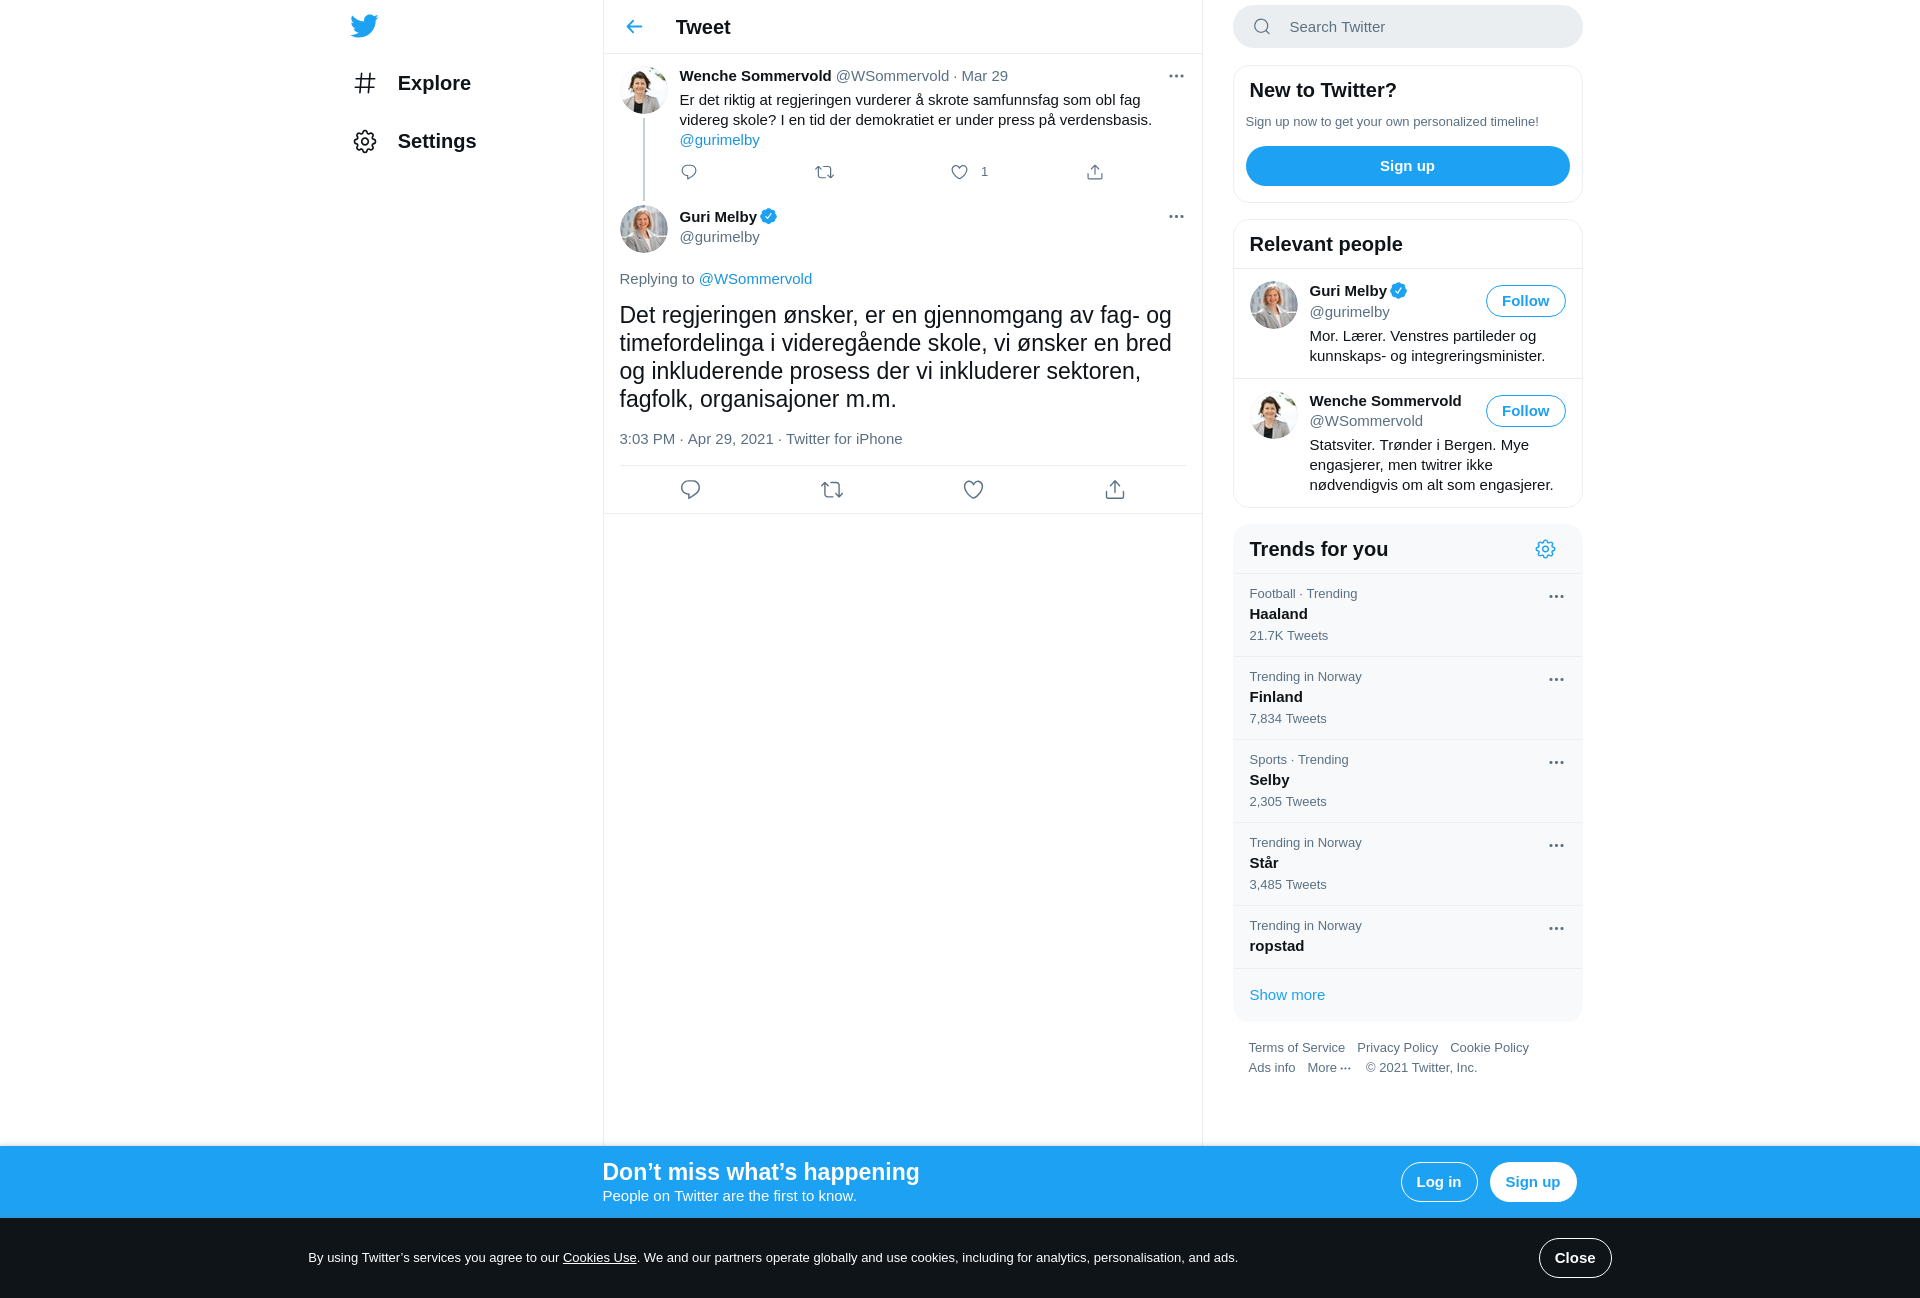Viewport: 1920px width, 1298px height.
Task: Open the Log in button in banner
Action: coord(1438,1182)
